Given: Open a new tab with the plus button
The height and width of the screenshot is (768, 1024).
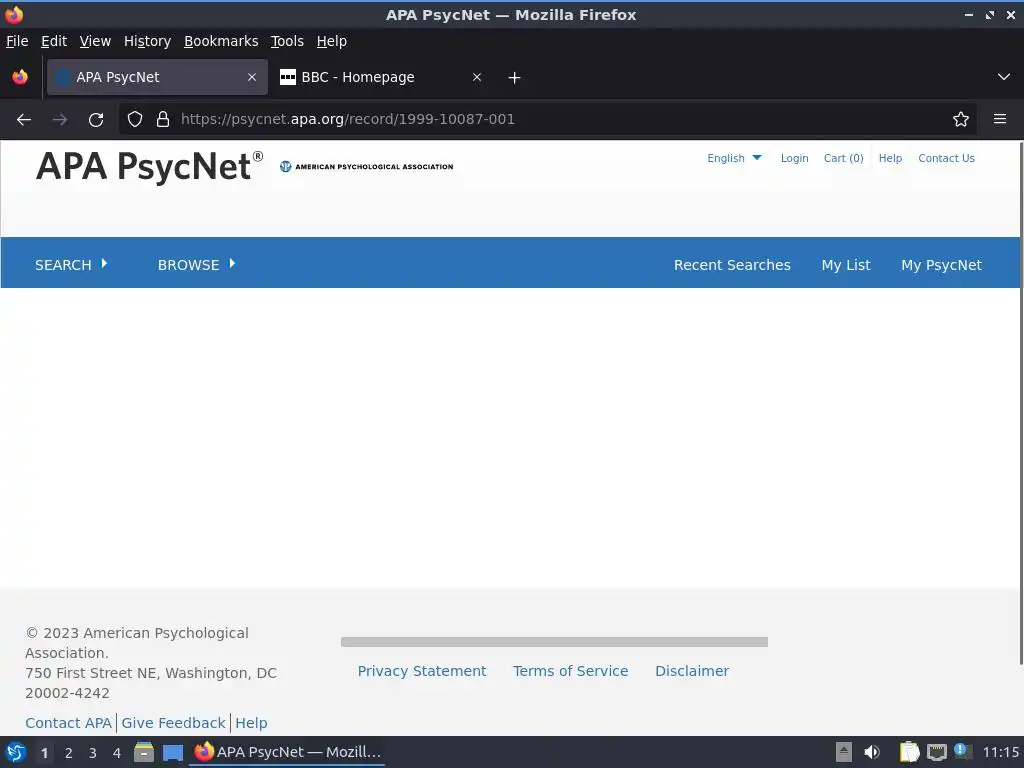Looking at the screenshot, I should point(515,78).
